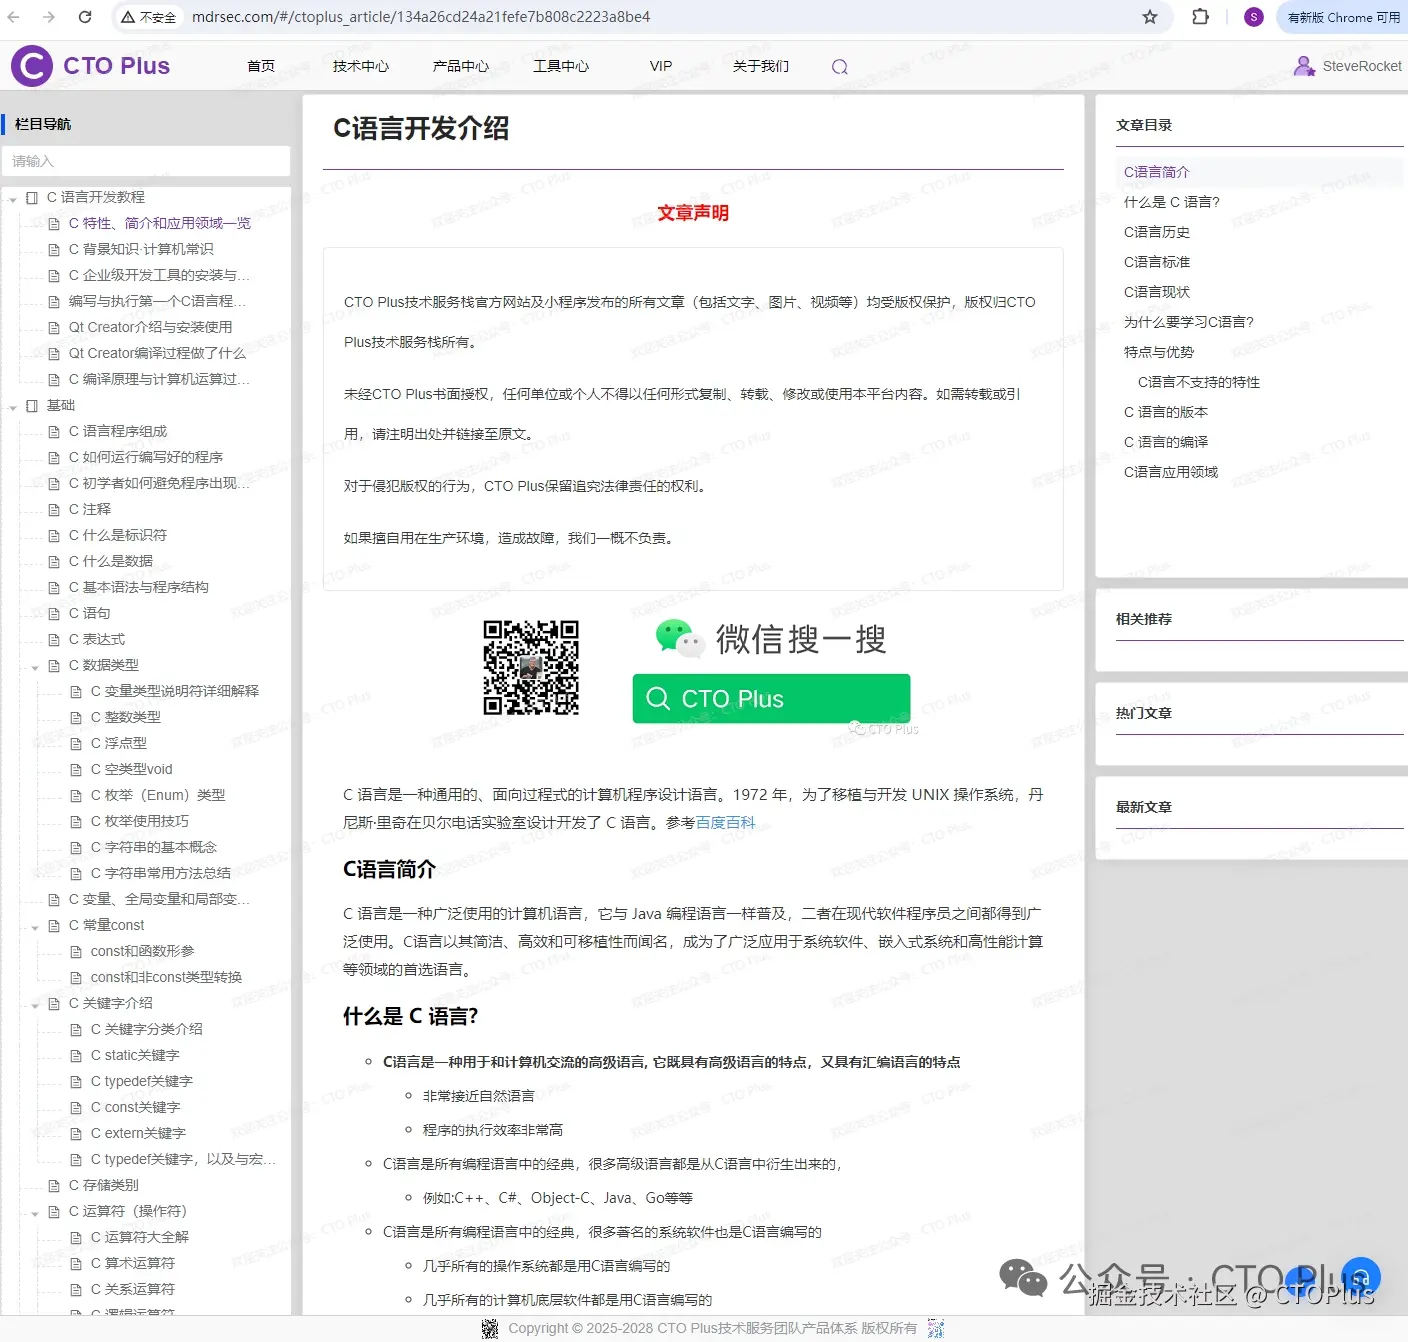Collapse the C 关键字介绍 tree branch
Image resolution: width=1408 pixels, height=1342 pixels.
coord(36,1003)
